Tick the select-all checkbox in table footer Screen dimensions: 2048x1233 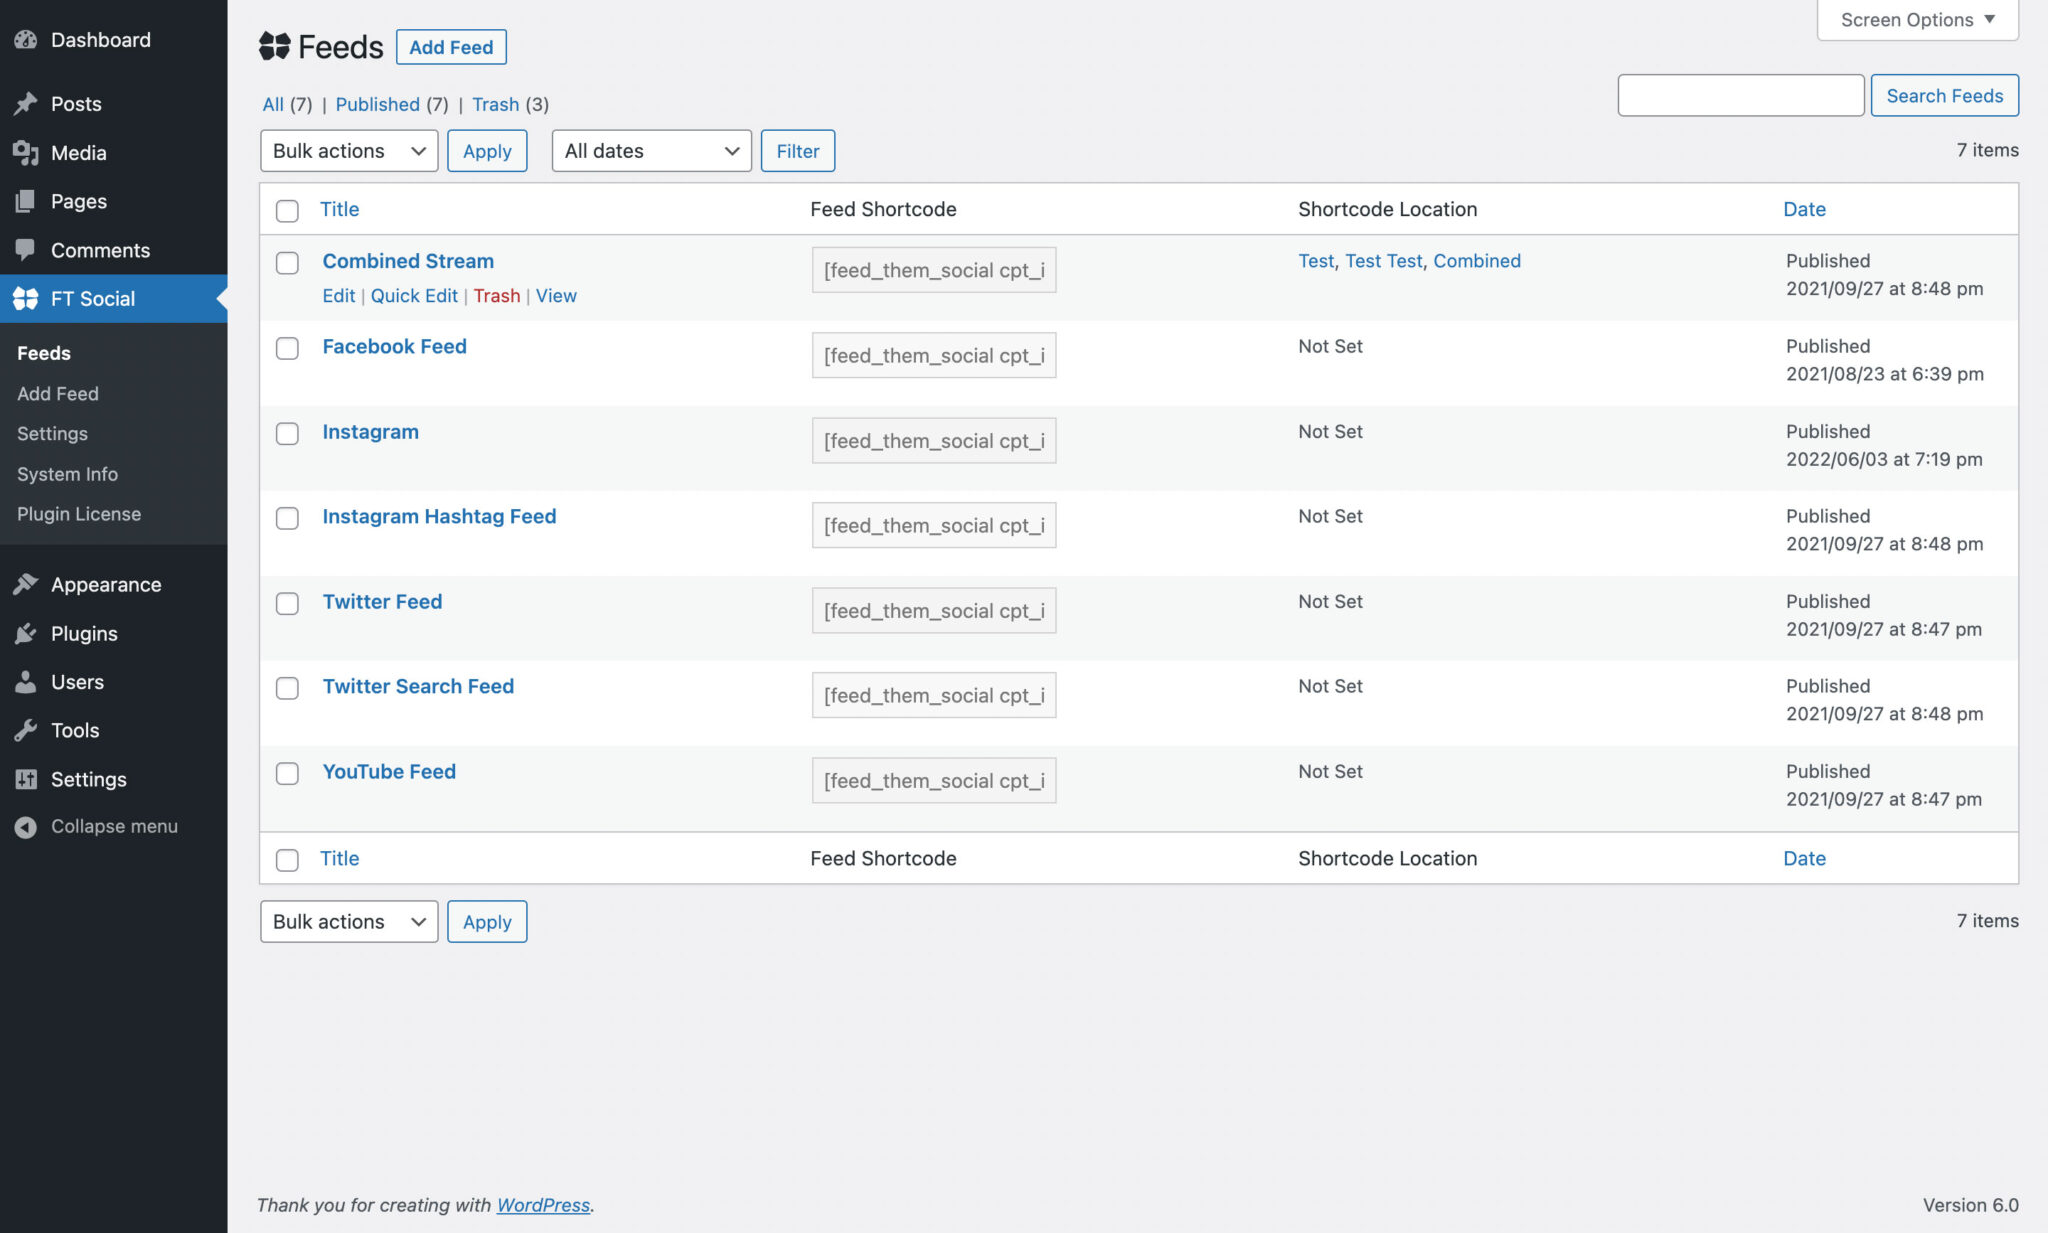[x=287, y=859]
